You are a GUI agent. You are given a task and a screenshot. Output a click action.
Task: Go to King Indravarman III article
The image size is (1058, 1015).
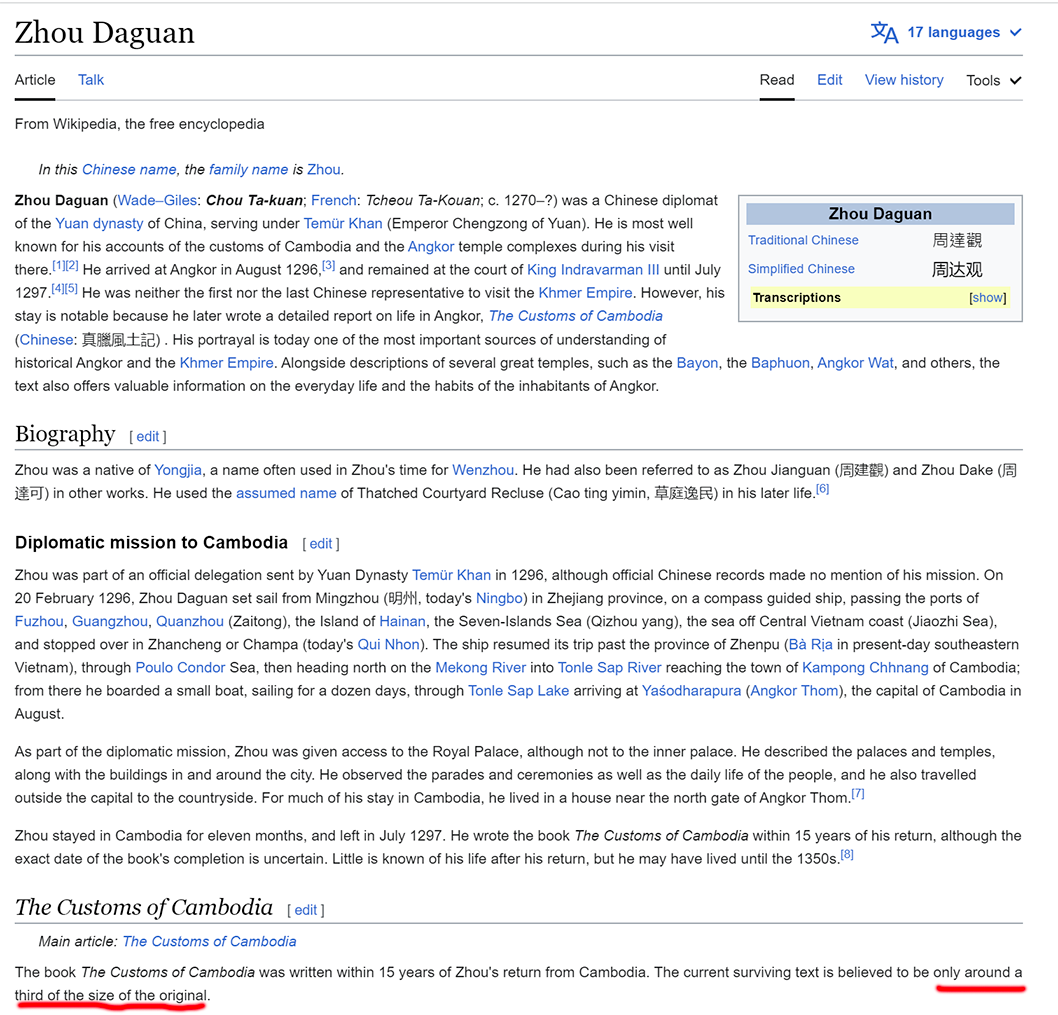pos(593,270)
